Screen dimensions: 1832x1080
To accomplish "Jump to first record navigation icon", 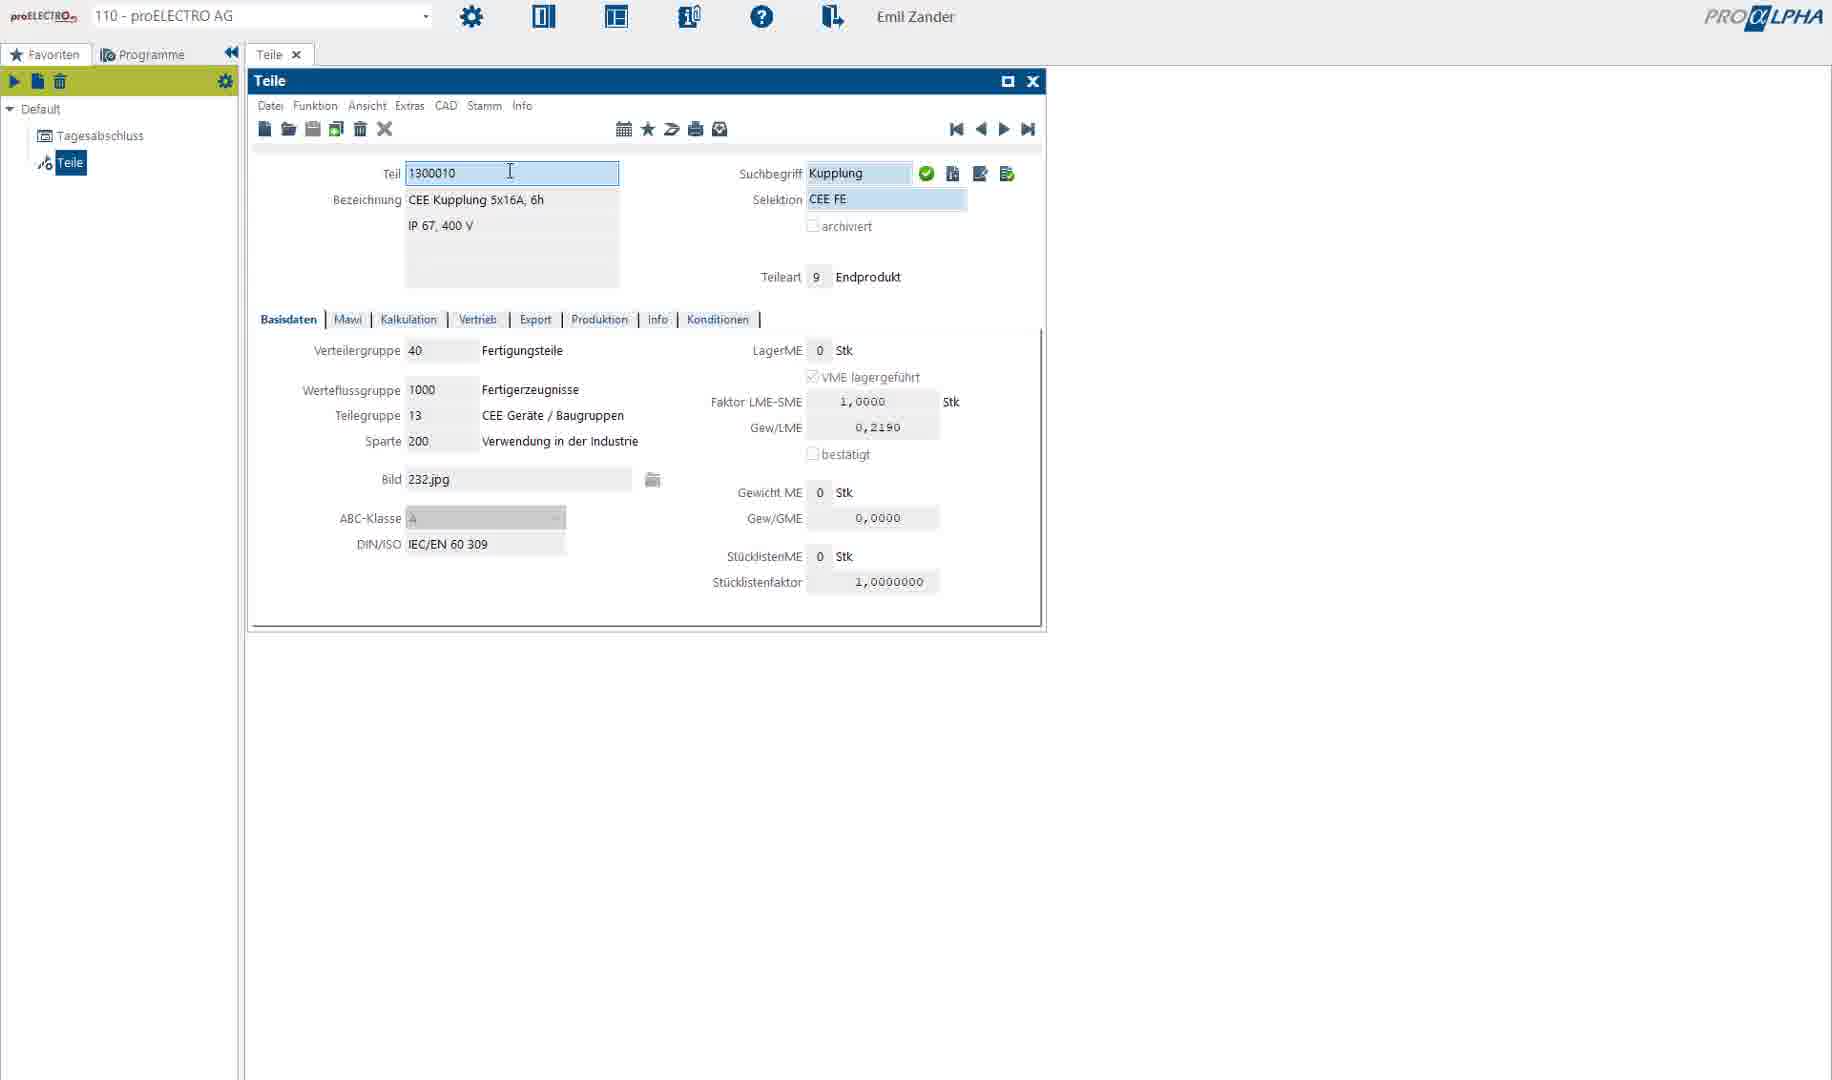I will [957, 129].
